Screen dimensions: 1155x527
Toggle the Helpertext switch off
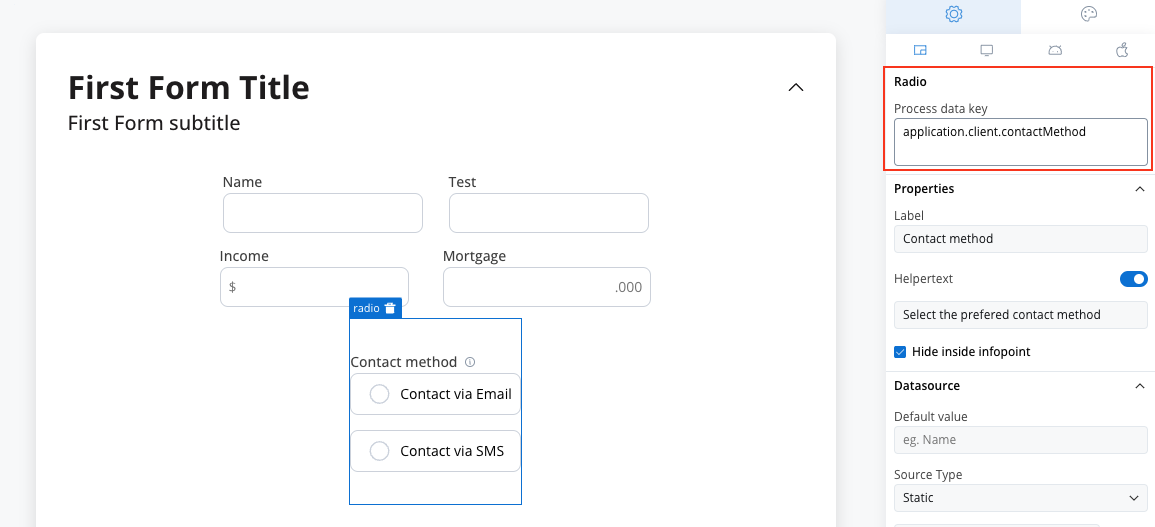1134,279
